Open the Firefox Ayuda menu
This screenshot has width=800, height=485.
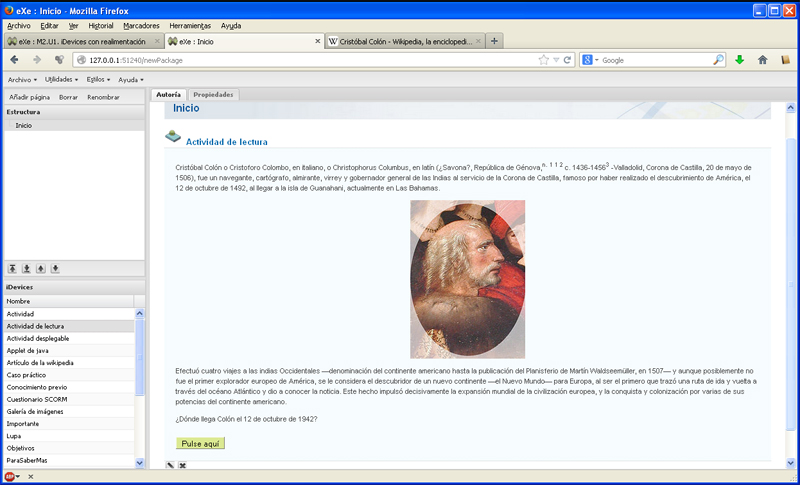pos(231,25)
